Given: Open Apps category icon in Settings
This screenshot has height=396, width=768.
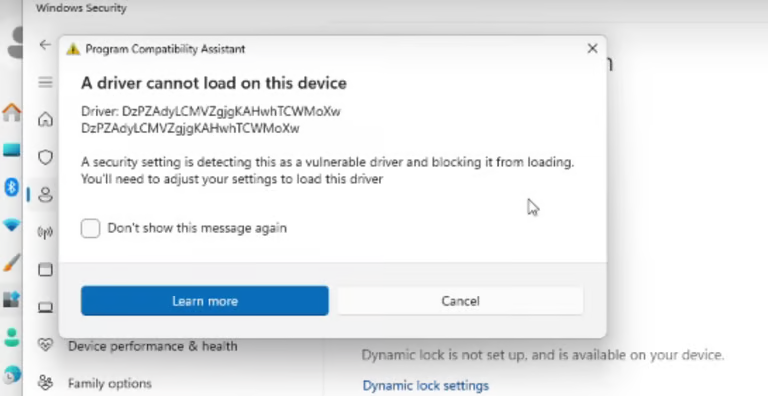Looking at the screenshot, I should pos(11,300).
